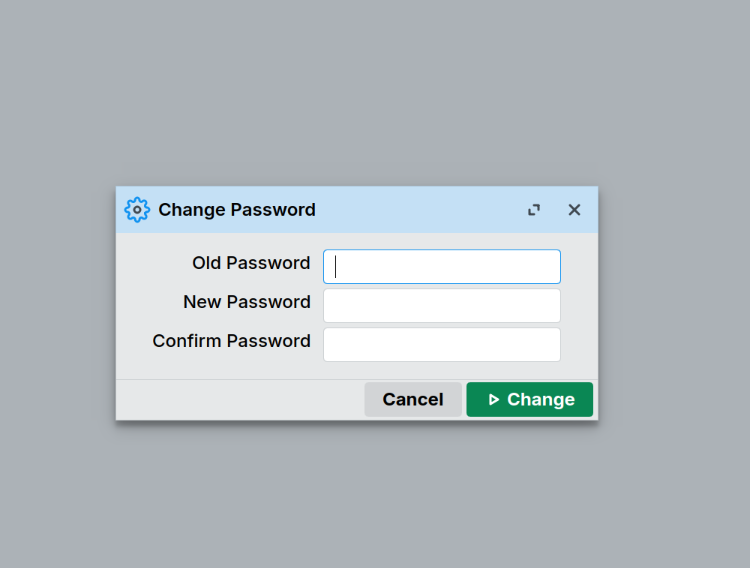
Task: Close the Change Password dialog with X
Action: click(x=574, y=210)
